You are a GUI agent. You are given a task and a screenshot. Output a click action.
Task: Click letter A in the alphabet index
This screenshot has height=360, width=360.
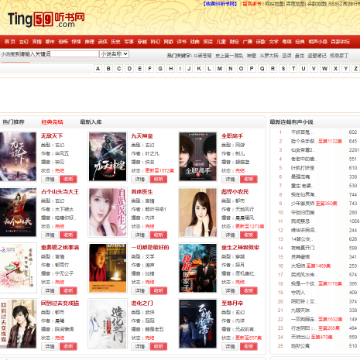coord(98,69)
